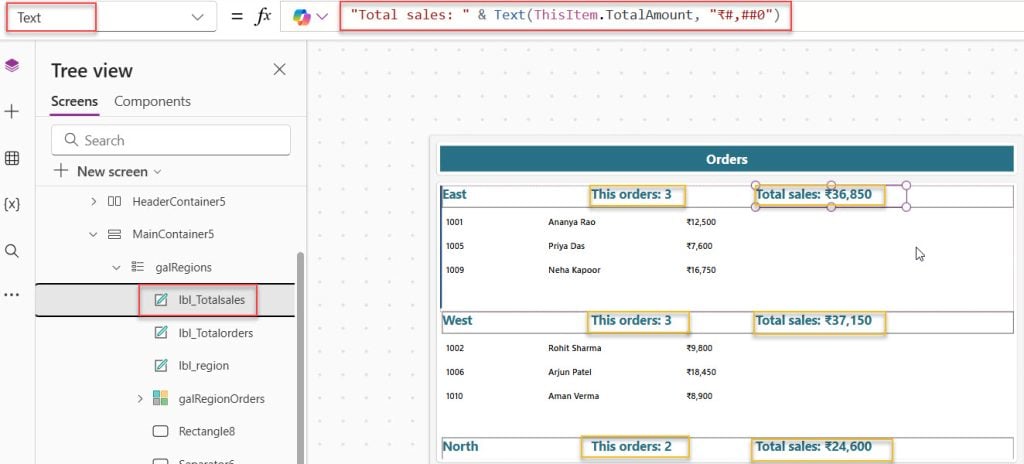Select lbl_region in tree
This screenshot has width=1024, height=464.
point(204,366)
